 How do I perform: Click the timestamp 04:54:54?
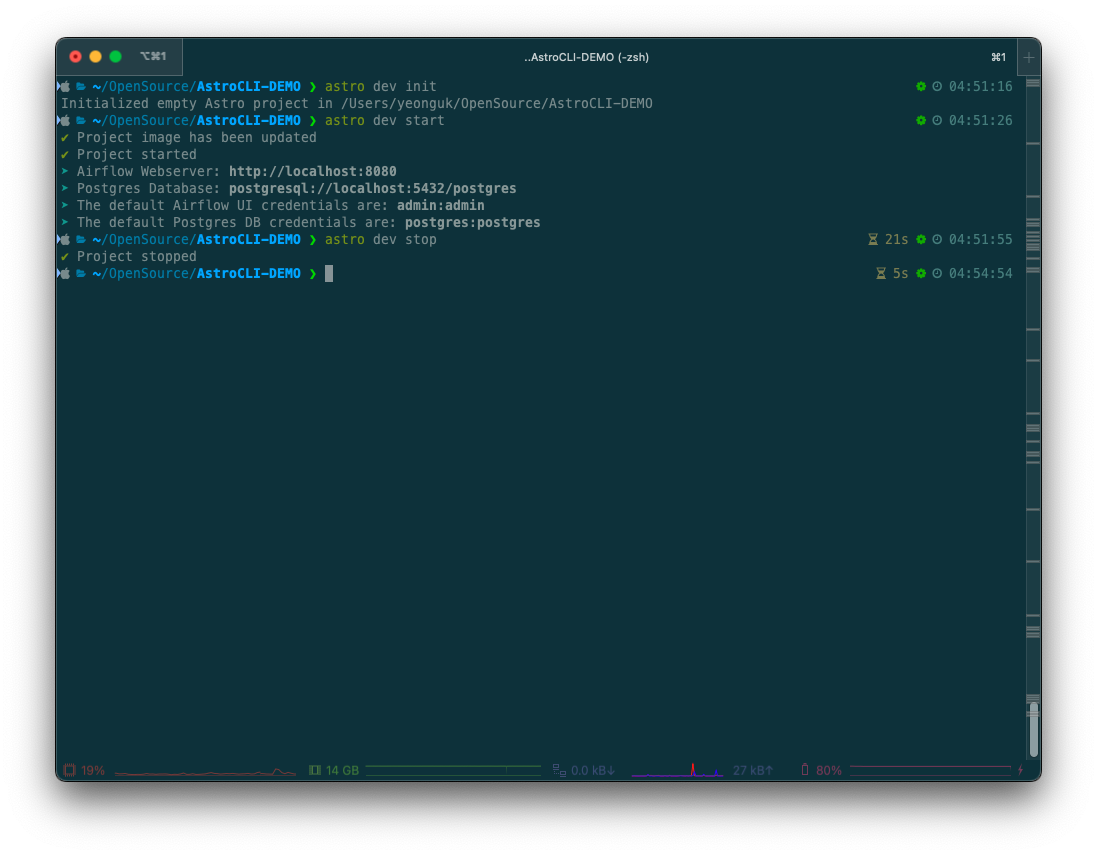(x=980, y=274)
